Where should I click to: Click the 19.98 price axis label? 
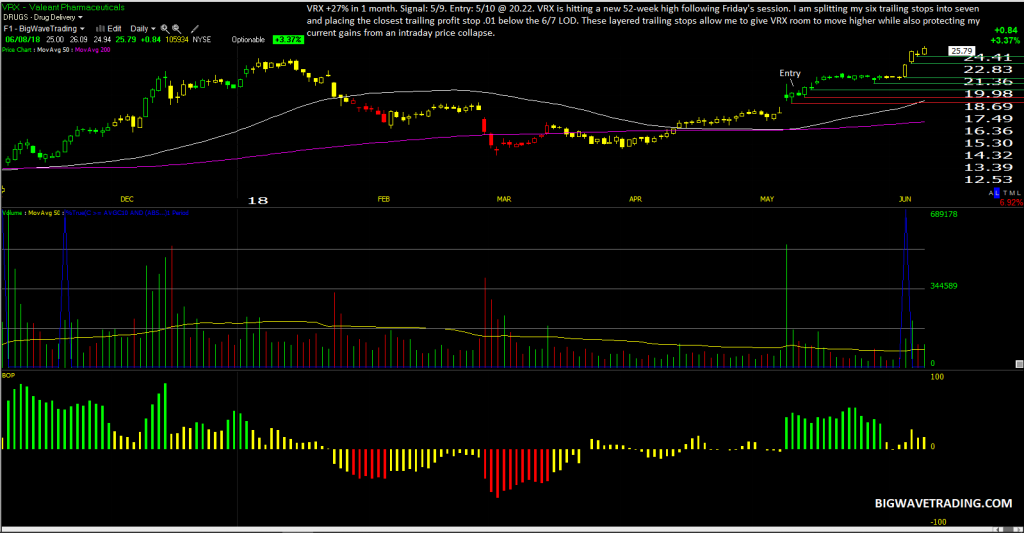988,94
